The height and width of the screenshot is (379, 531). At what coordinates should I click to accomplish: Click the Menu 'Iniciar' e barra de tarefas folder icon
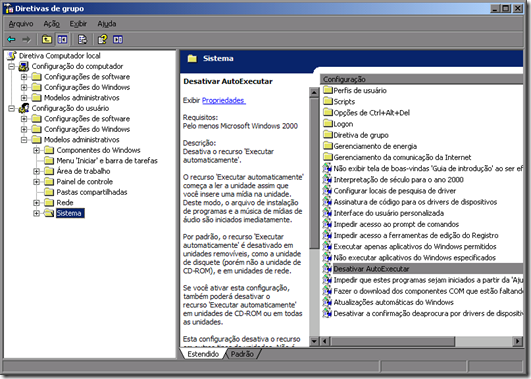[x=49, y=161]
